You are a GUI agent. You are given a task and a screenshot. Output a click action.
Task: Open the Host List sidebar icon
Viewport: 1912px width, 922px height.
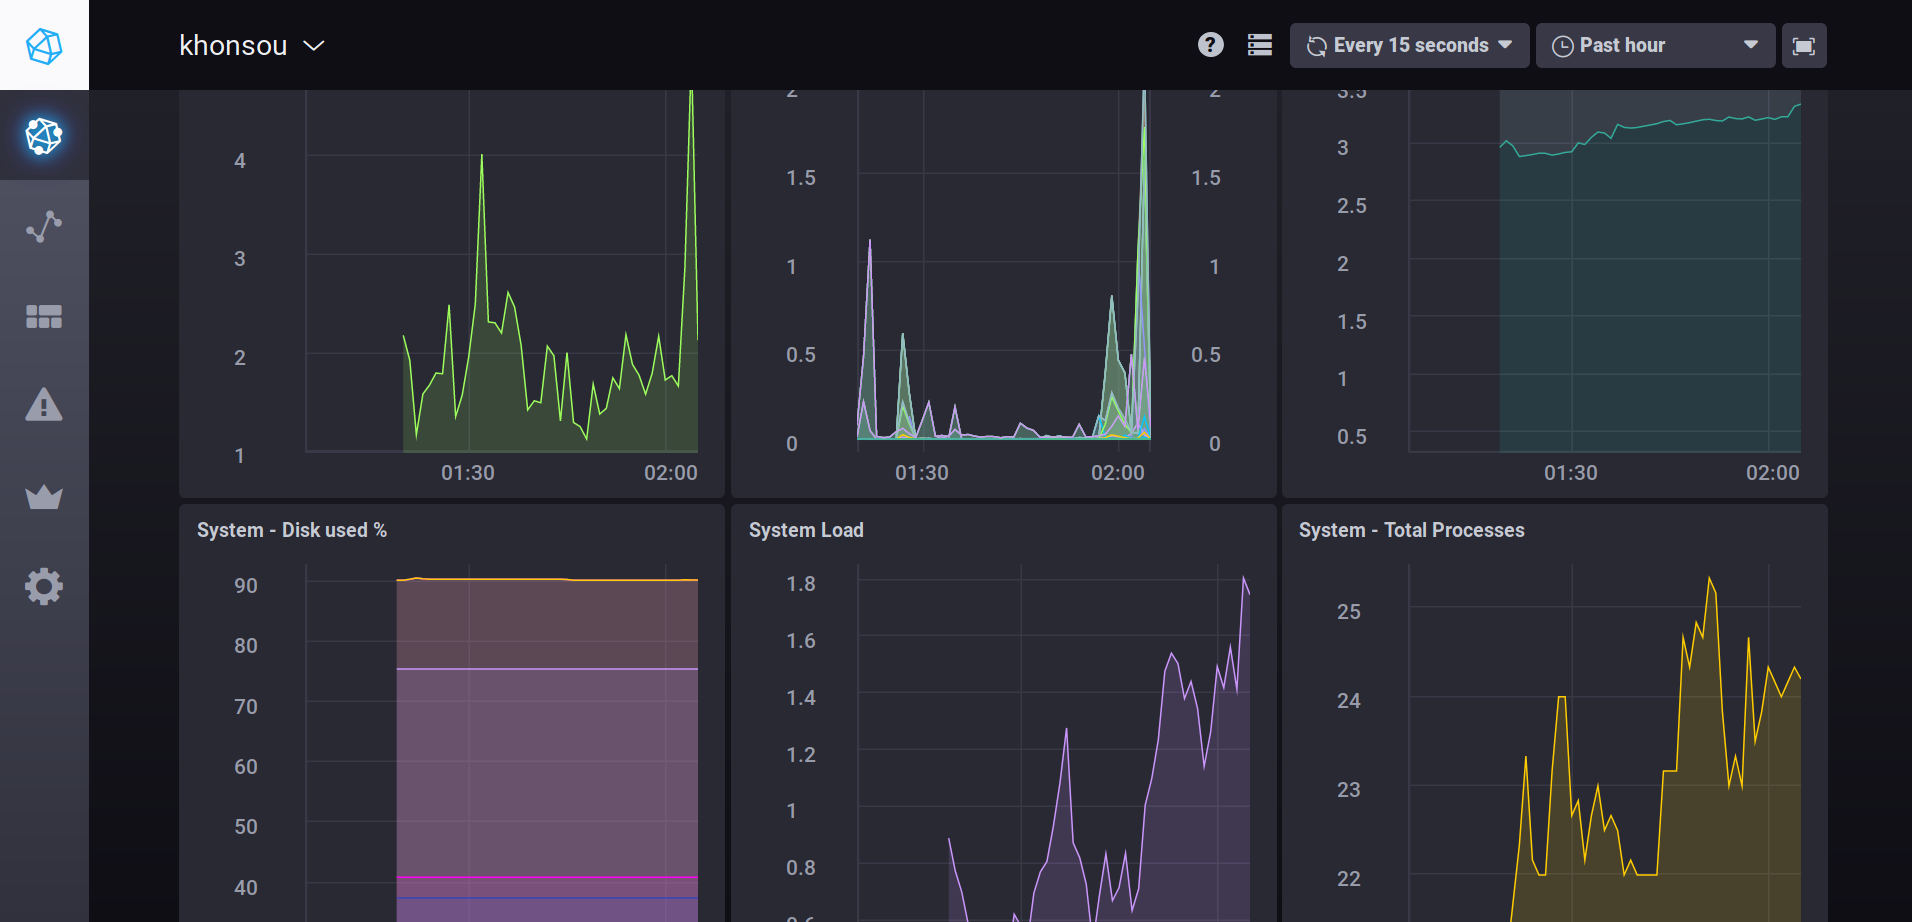[x=44, y=136]
